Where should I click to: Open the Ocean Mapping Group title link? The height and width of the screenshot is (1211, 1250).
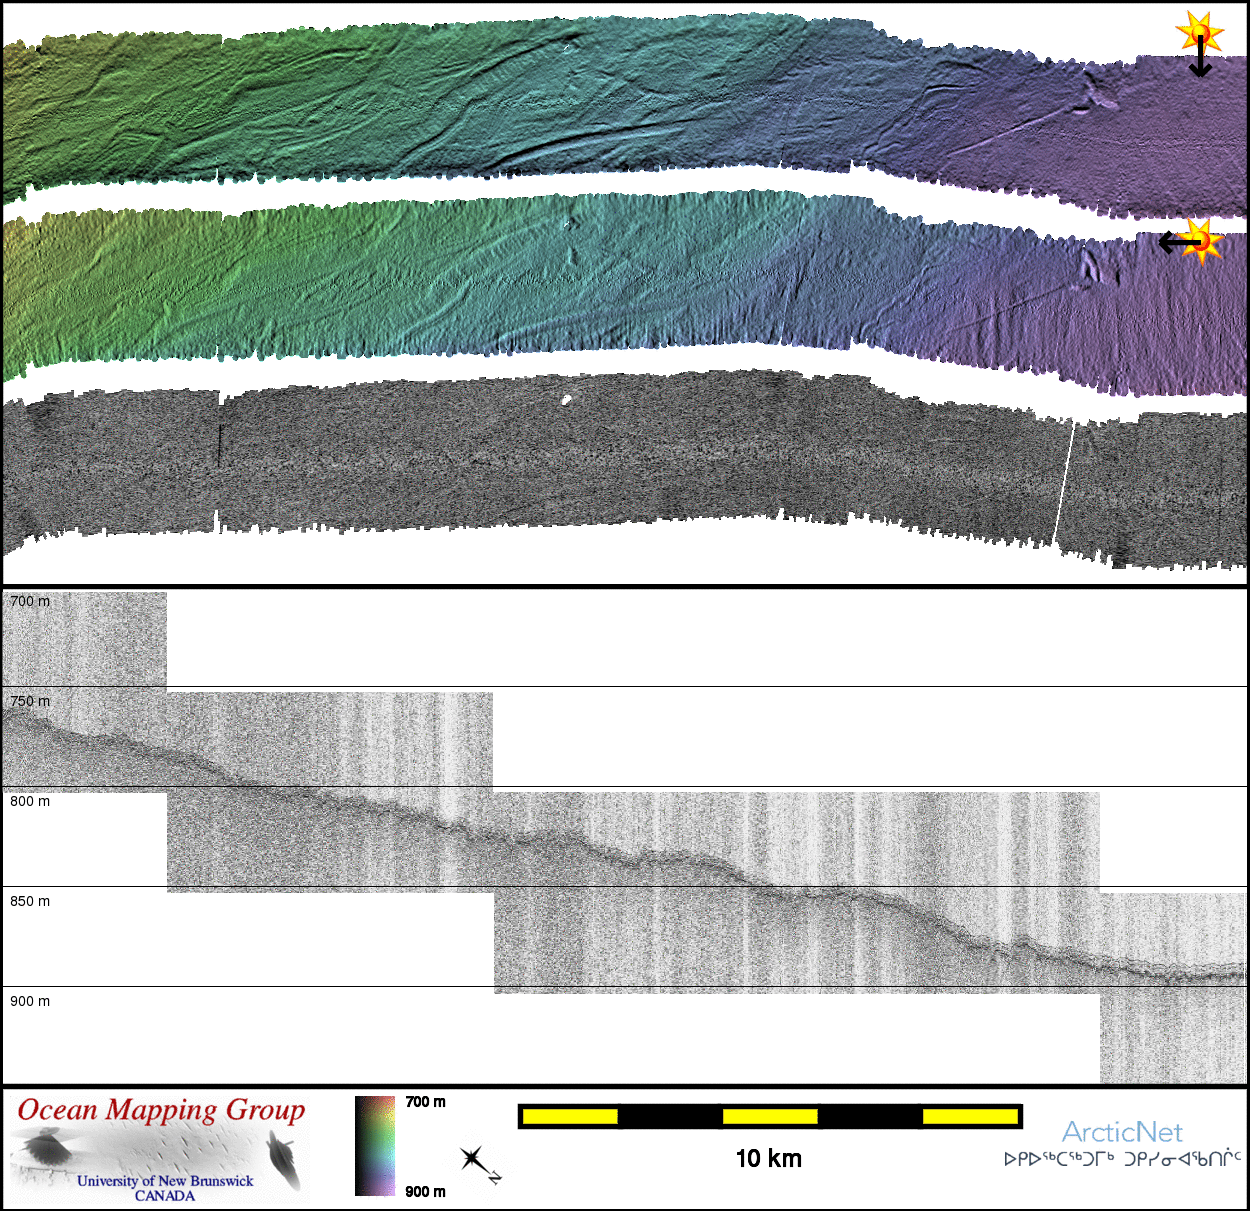click(x=161, y=1110)
